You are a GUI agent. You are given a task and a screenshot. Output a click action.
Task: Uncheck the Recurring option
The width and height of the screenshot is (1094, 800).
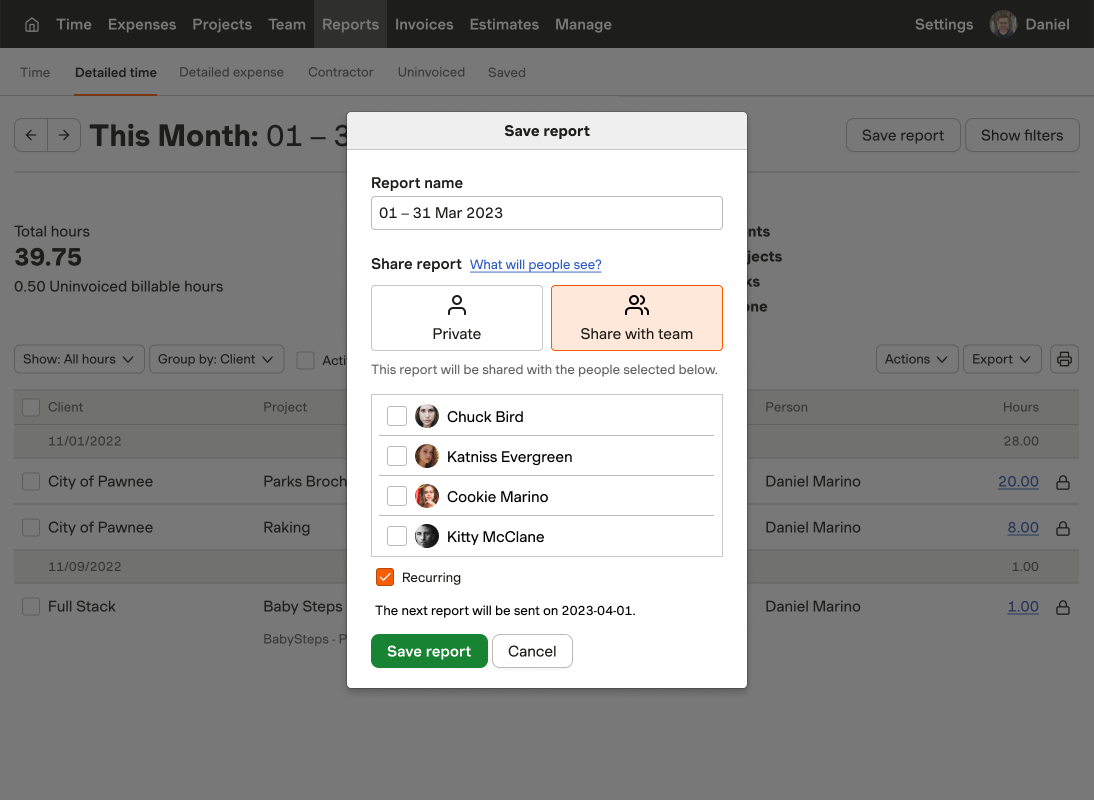(385, 577)
